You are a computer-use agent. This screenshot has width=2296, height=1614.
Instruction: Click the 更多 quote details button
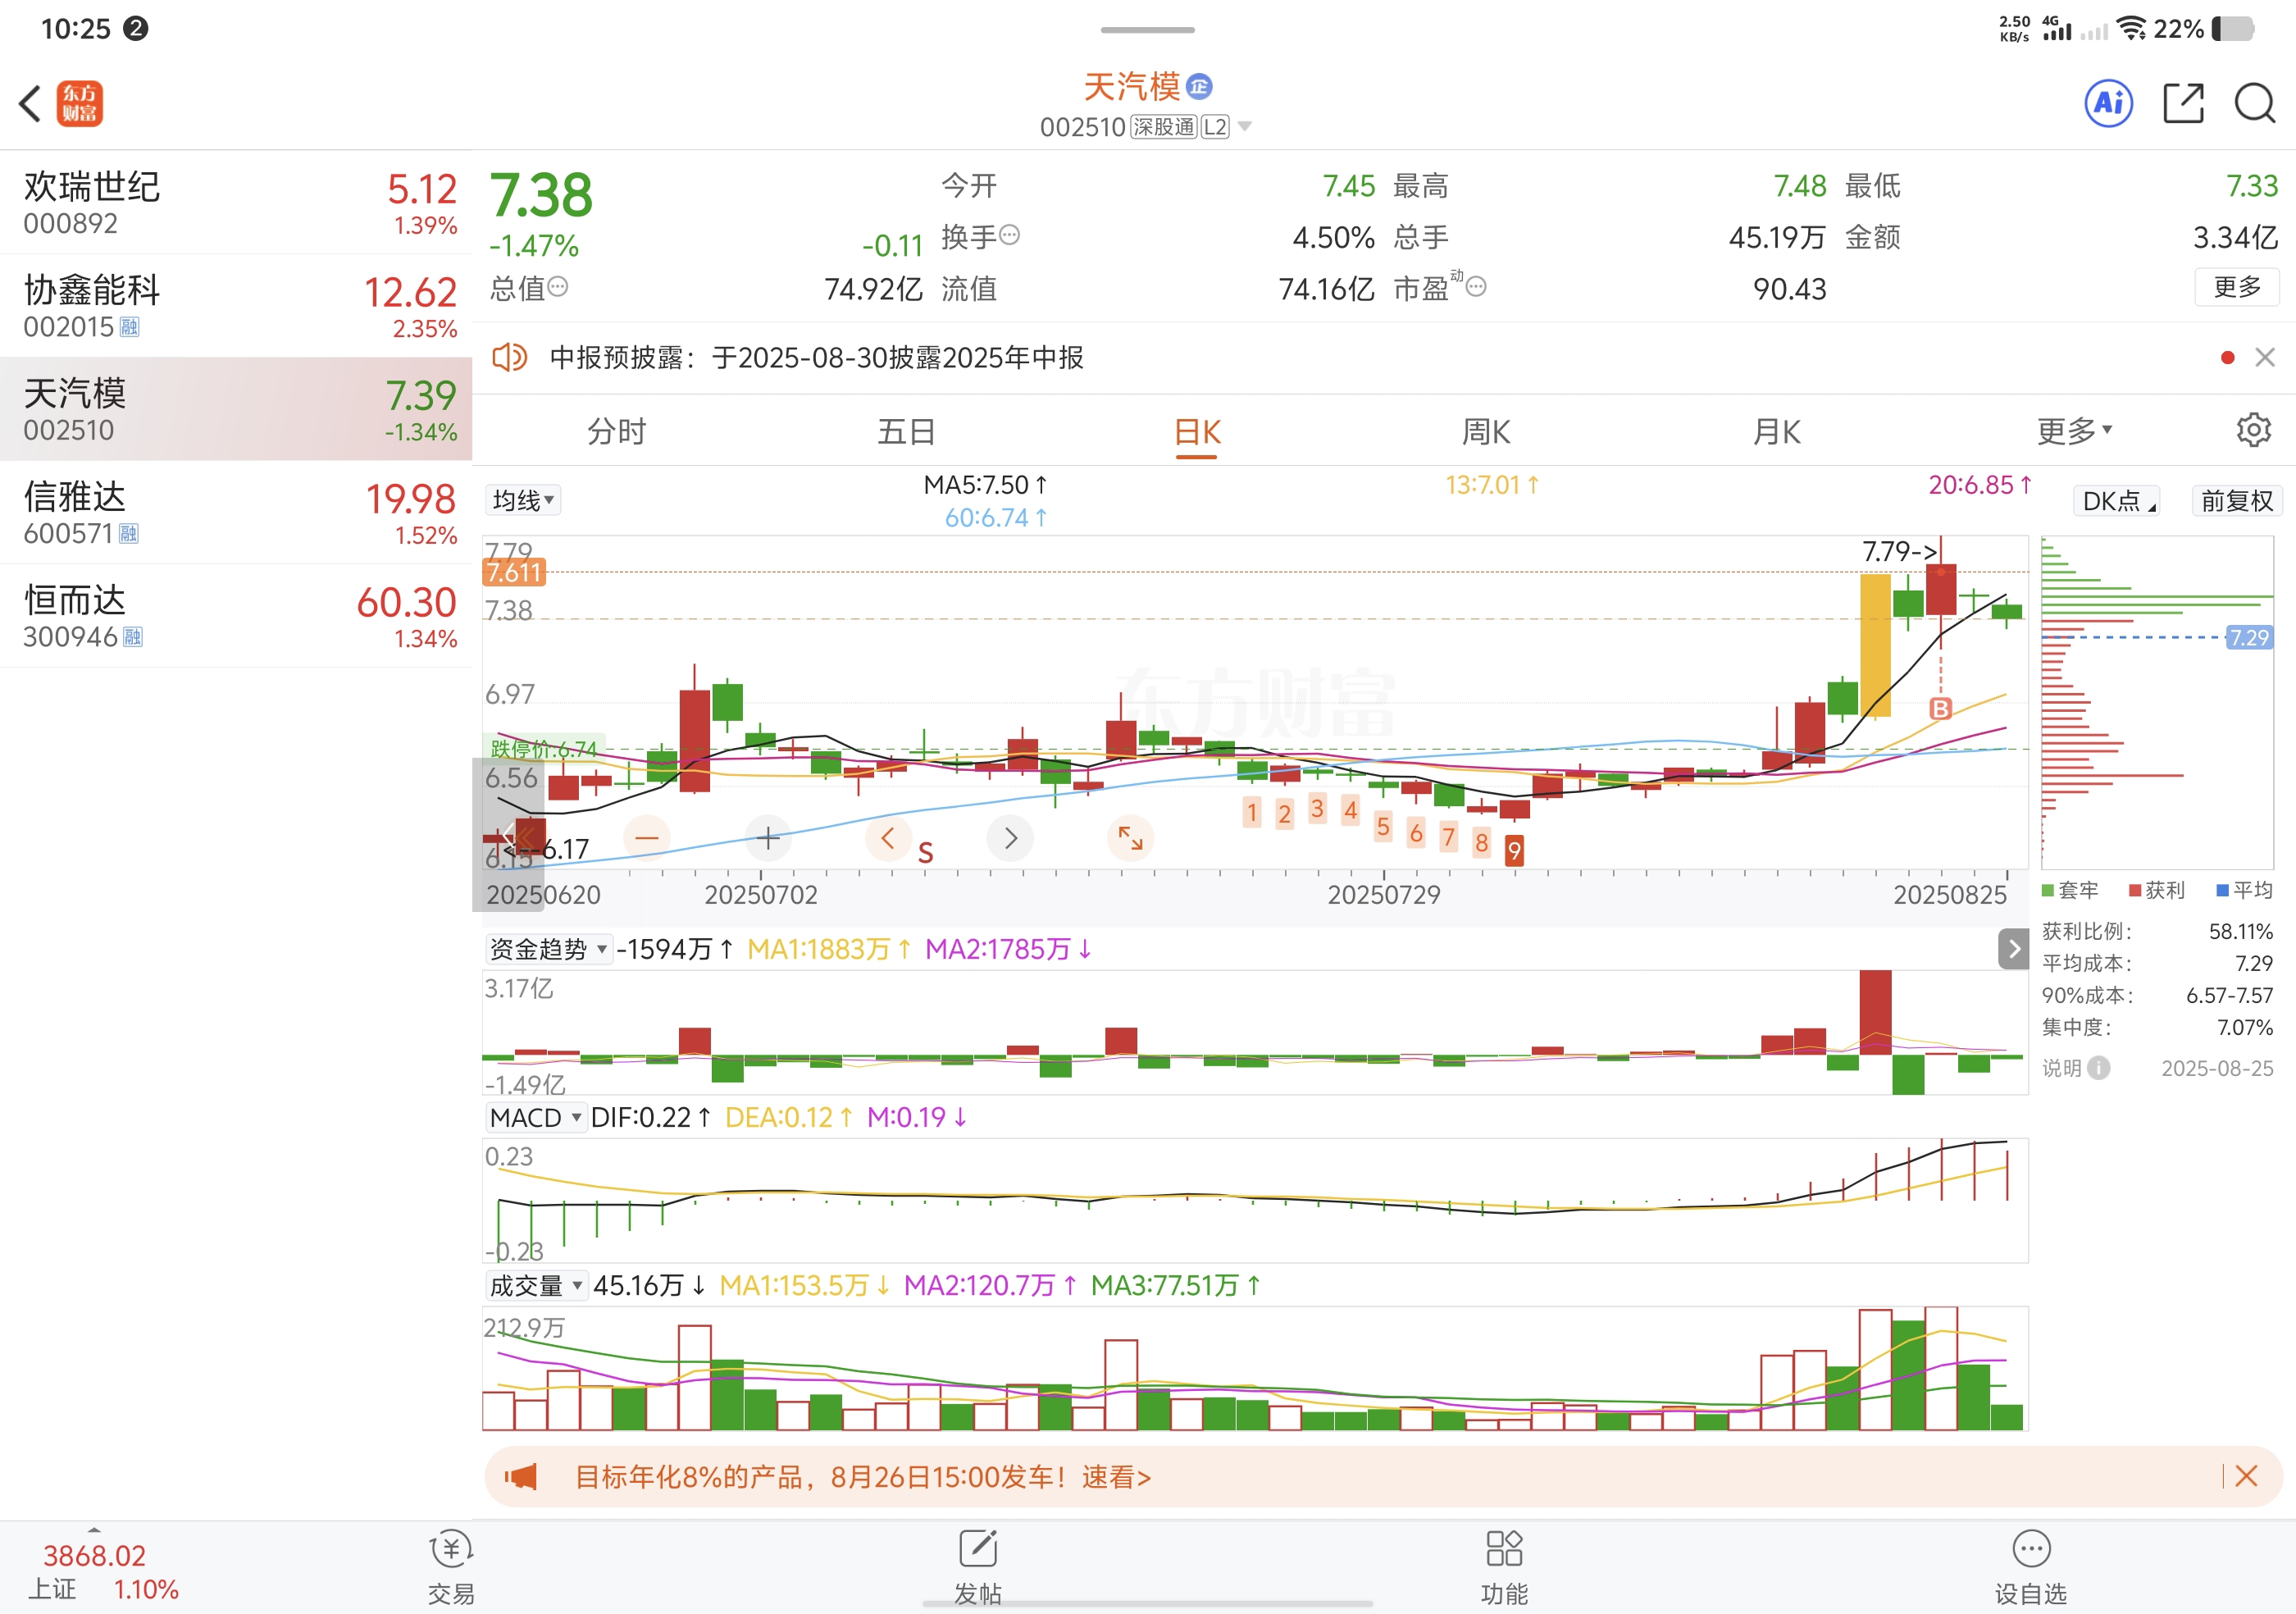(2237, 287)
